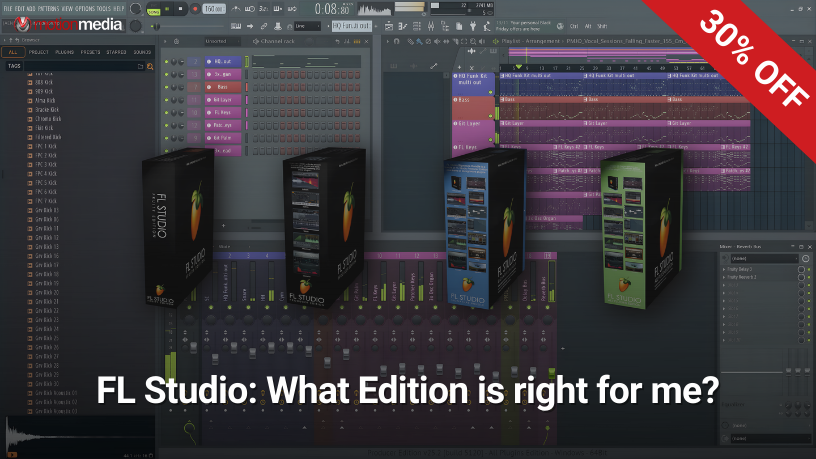
Task: Open the channel rack view icon
Action: click(x=417, y=26)
